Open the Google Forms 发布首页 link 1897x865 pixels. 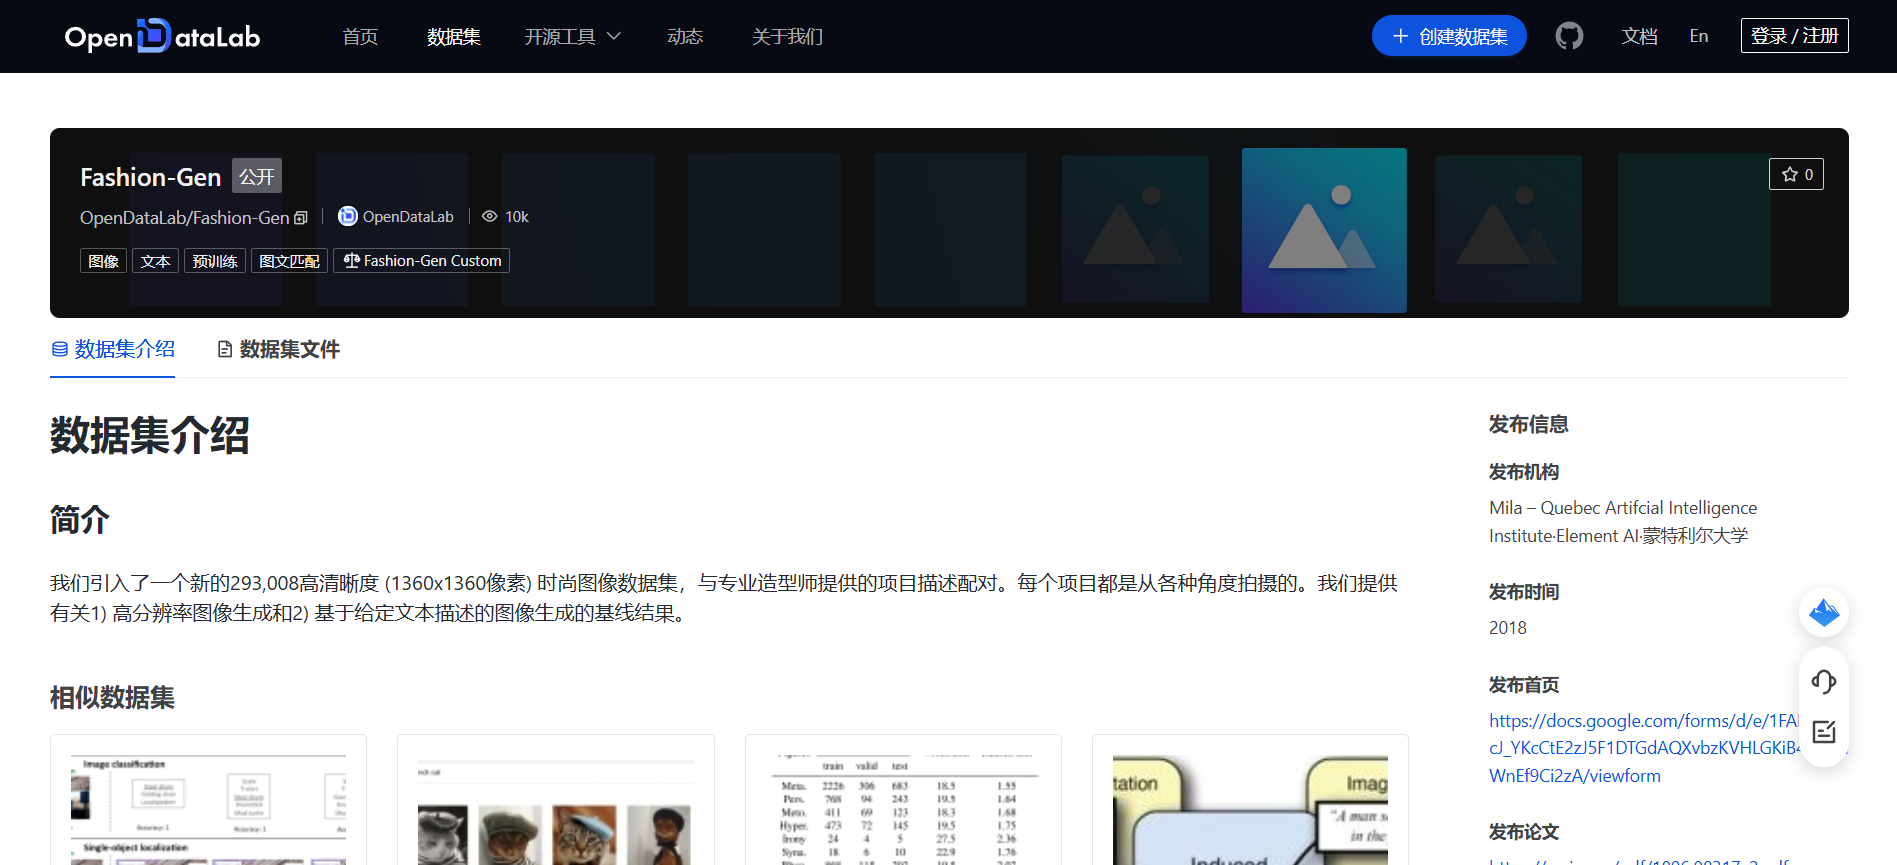tap(1645, 748)
